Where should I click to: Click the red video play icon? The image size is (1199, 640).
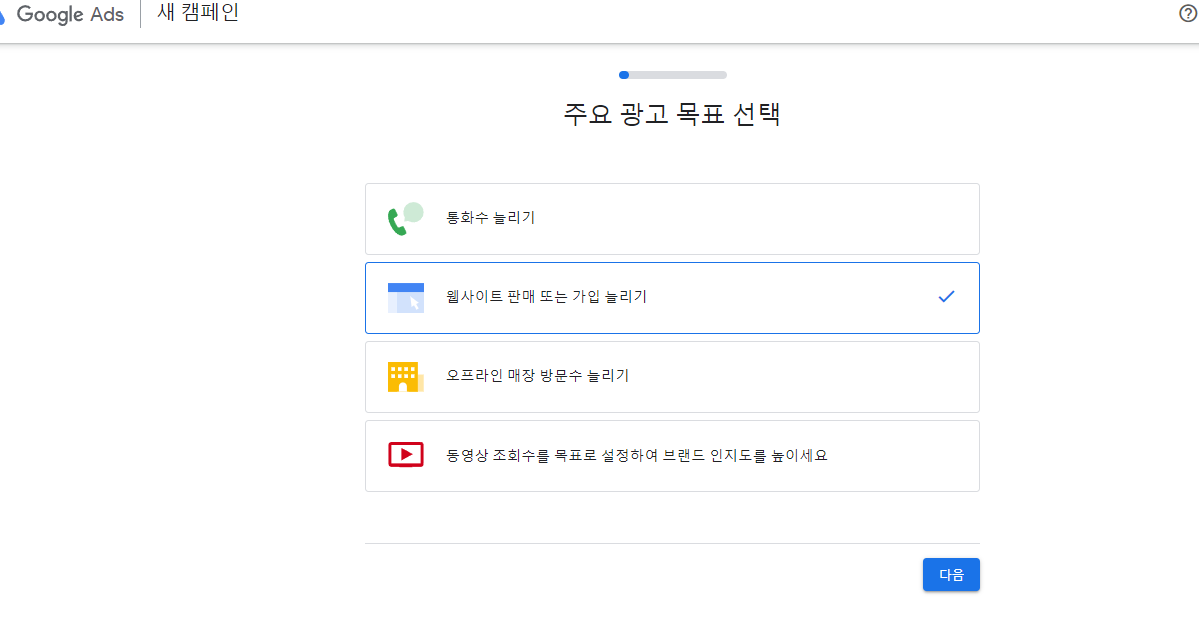(x=405, y=455)
